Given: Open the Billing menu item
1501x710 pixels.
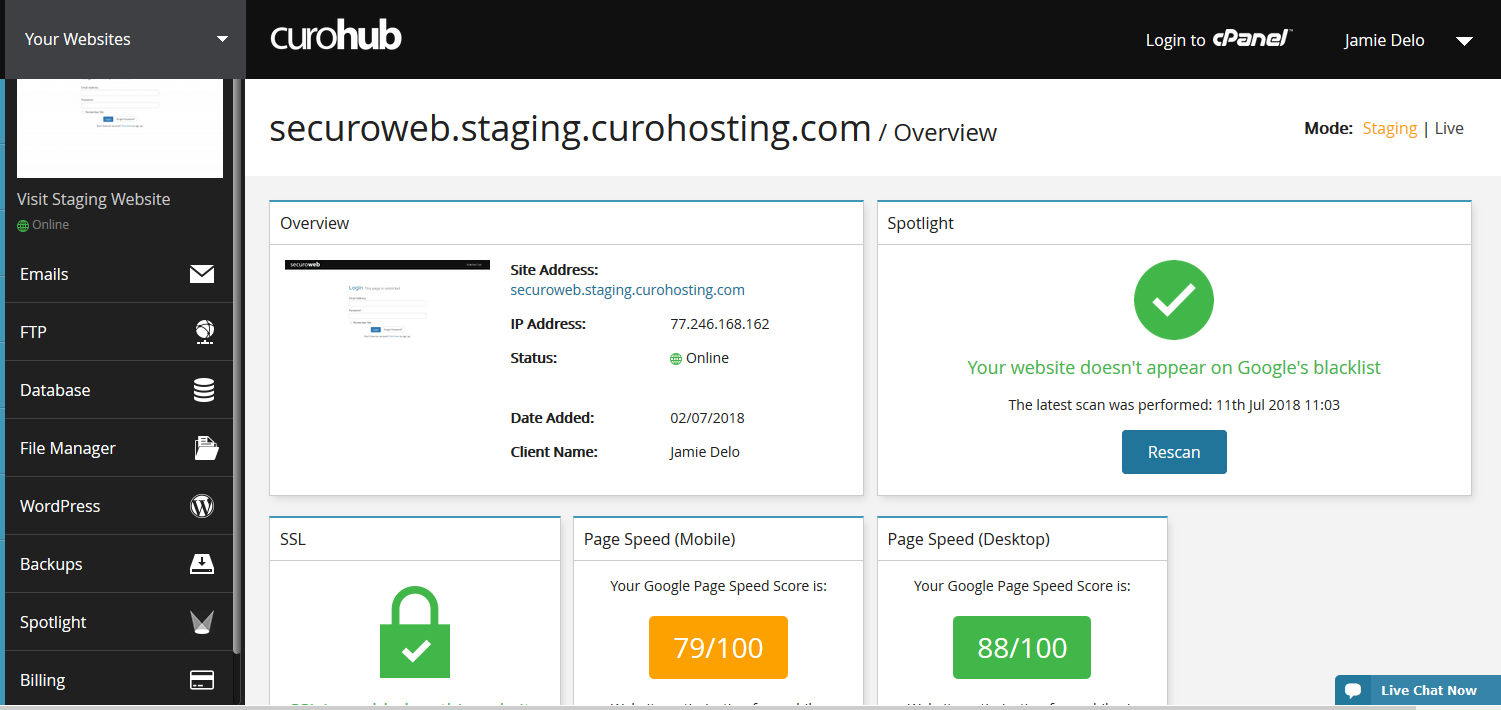Looking at the screenshot, I should pyautogui.click(x=119, y=680).
